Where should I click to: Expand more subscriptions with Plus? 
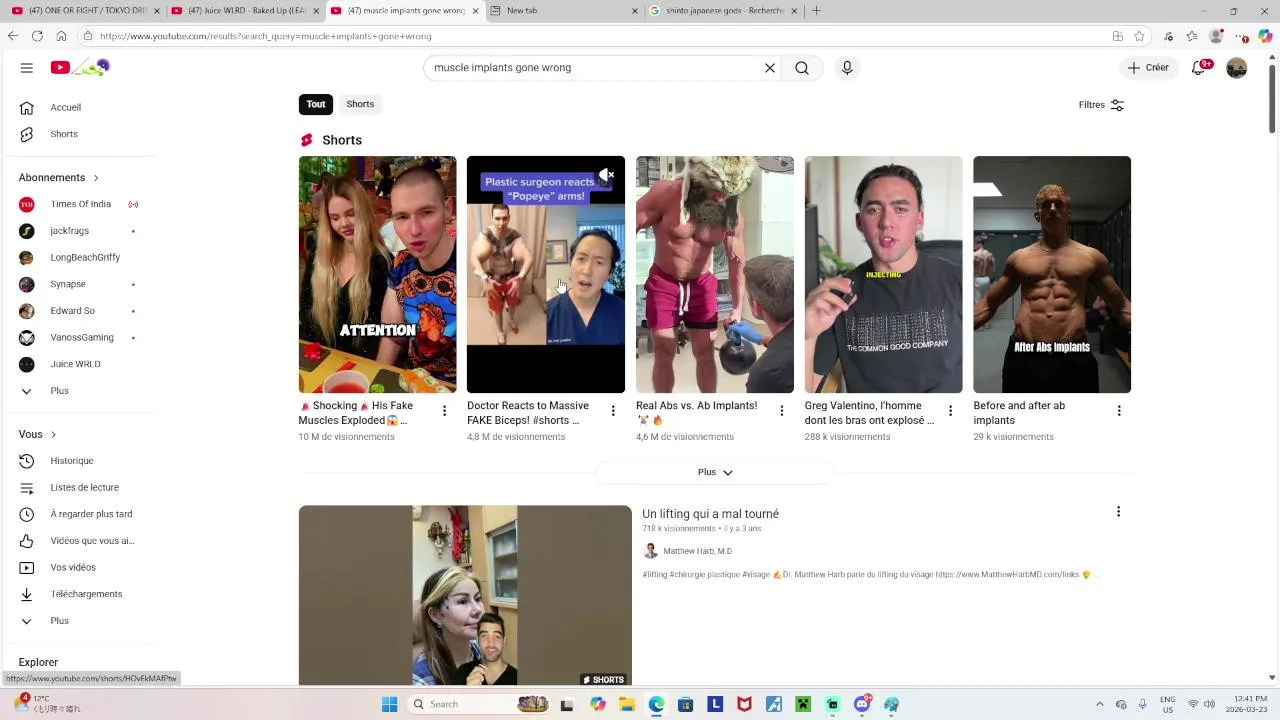coord(59,391)
